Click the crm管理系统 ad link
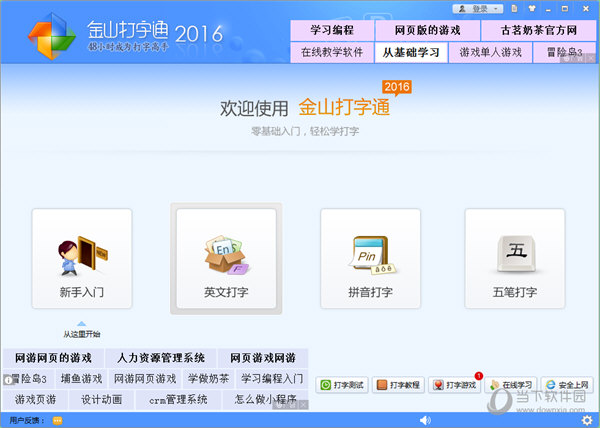 point(178,400)
